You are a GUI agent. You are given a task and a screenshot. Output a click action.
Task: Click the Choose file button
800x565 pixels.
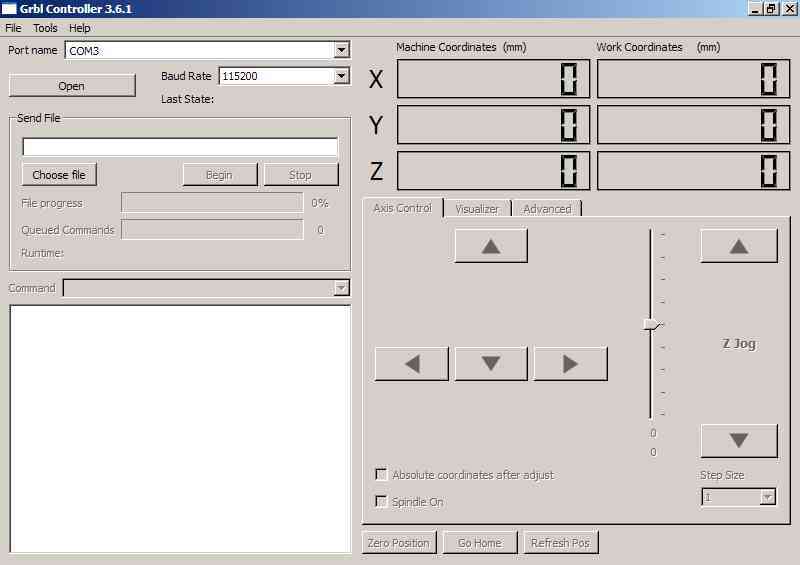click(59, 175)
